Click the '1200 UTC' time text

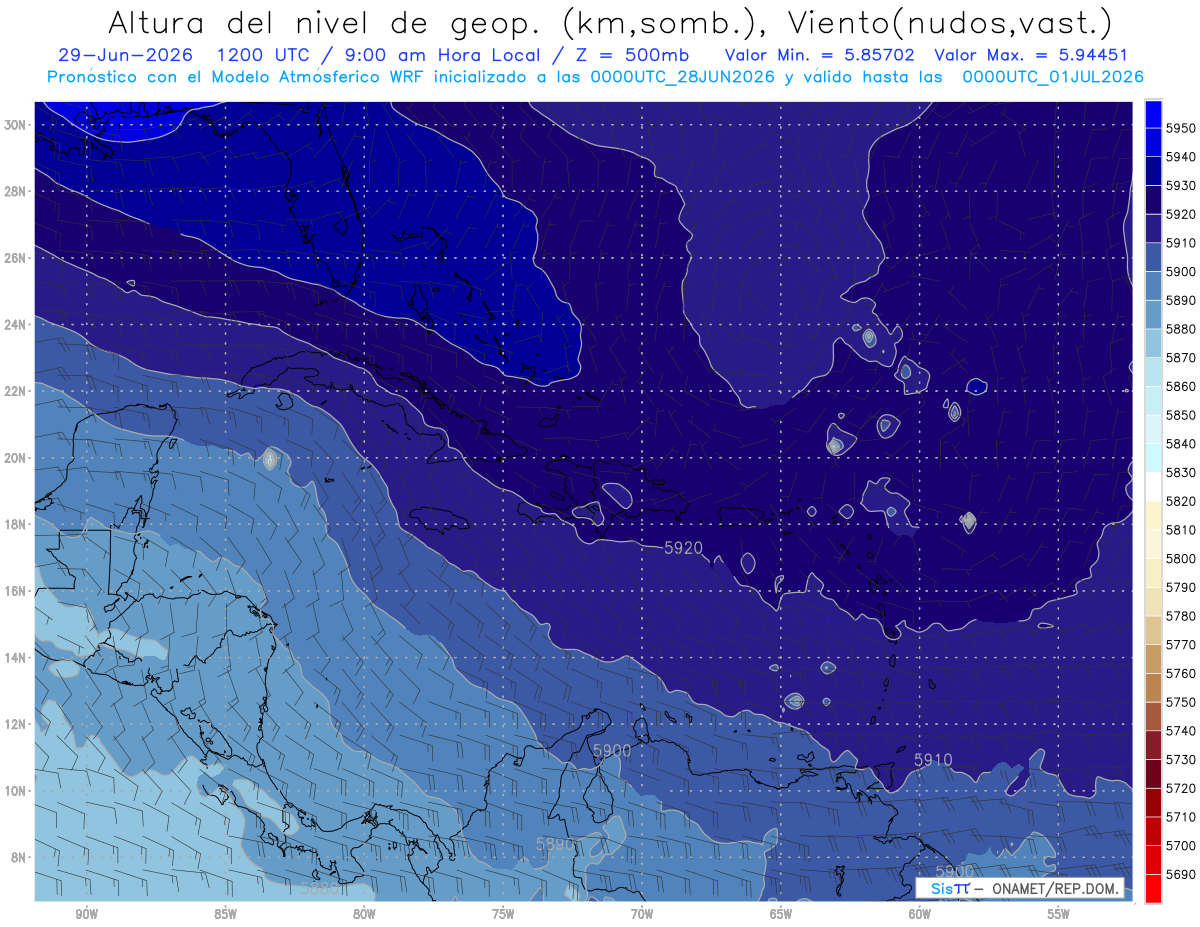coord(262,55)
